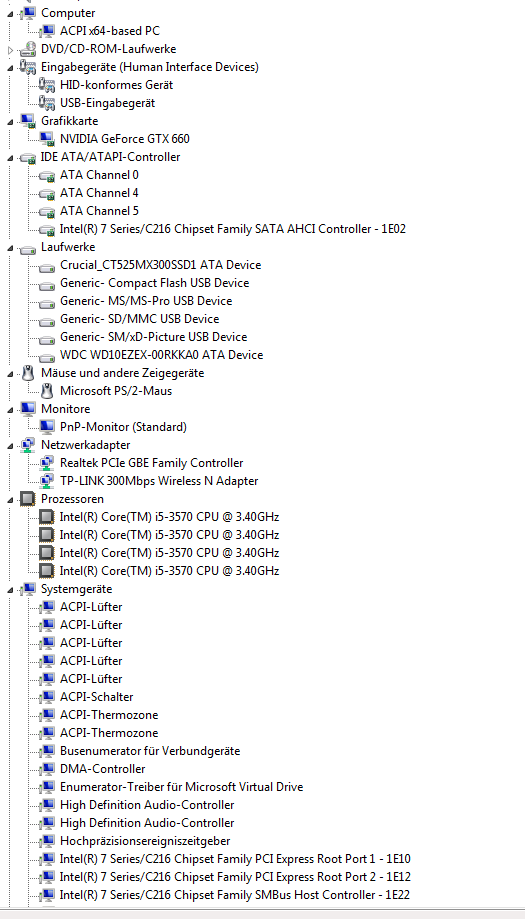Collapse the Grafikkarte category
The image size is (525, 919).
pos(10,122)
